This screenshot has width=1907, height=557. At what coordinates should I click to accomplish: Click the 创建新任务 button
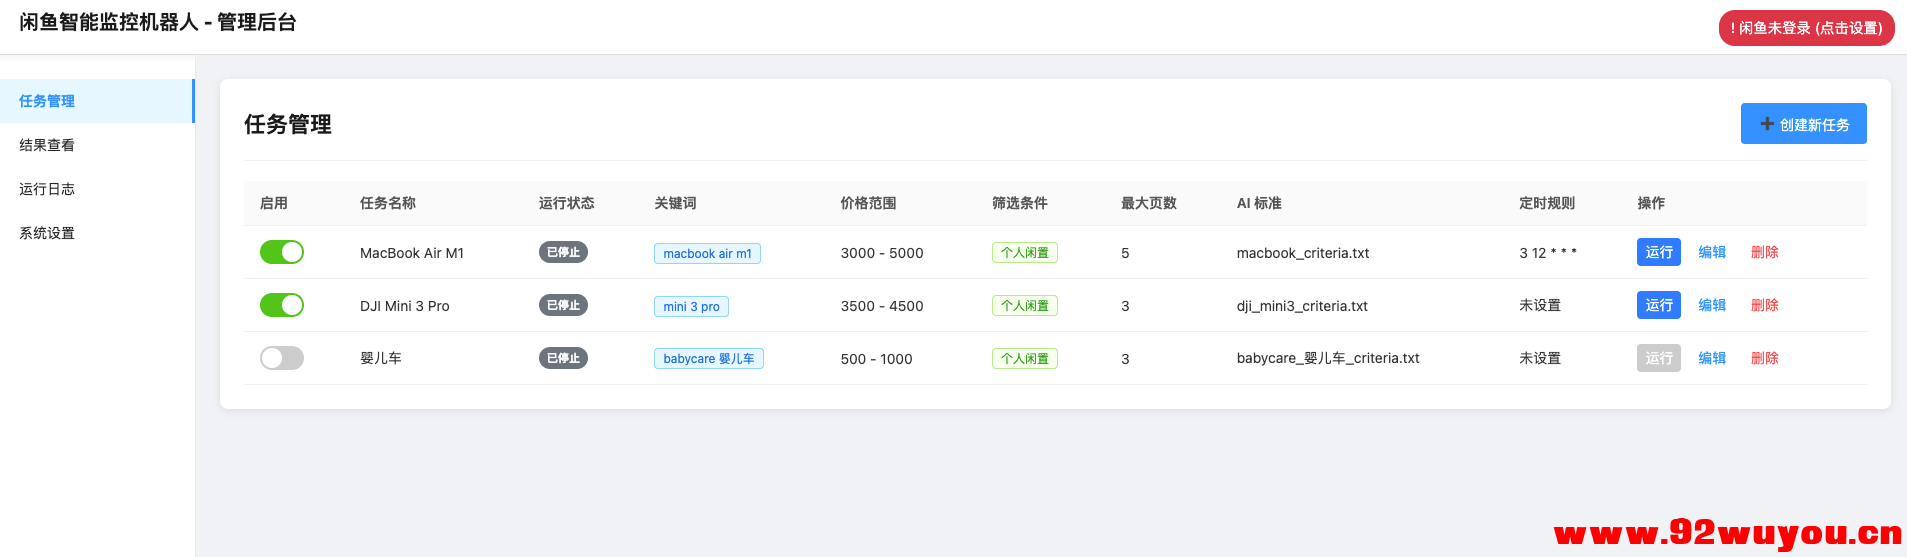coord(1803,124)
